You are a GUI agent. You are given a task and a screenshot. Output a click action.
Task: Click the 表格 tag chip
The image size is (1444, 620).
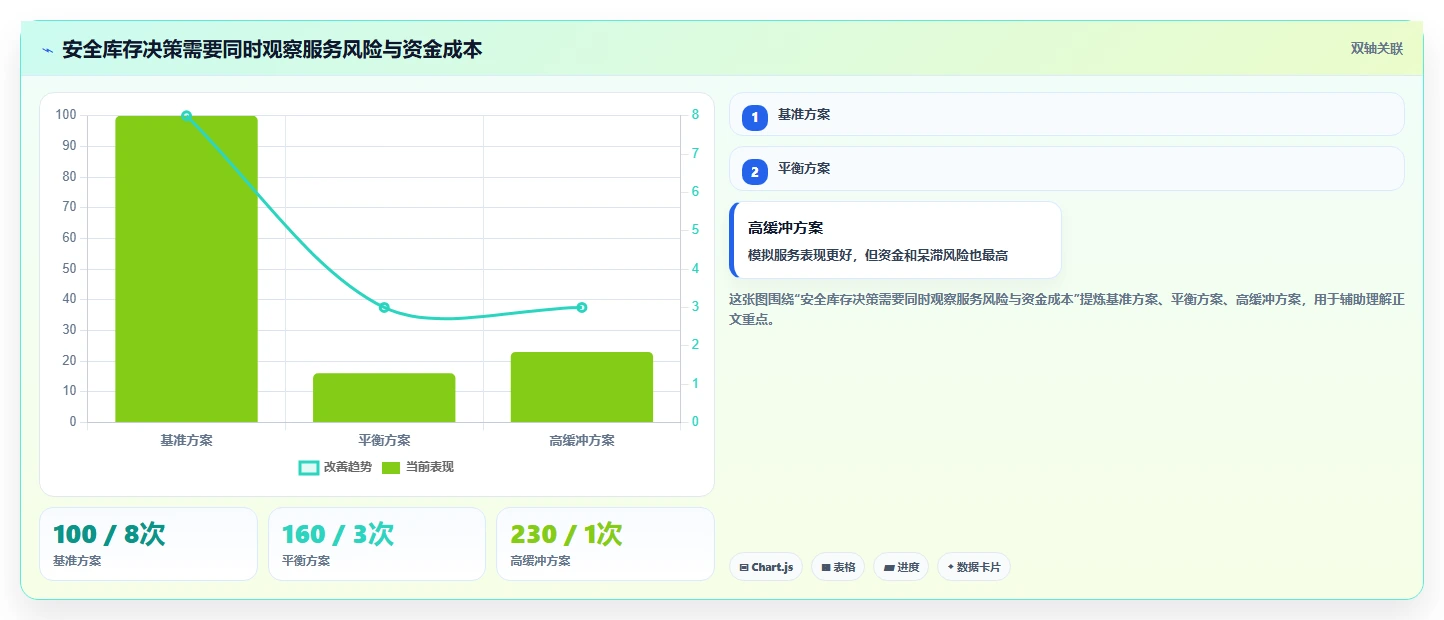838,567
